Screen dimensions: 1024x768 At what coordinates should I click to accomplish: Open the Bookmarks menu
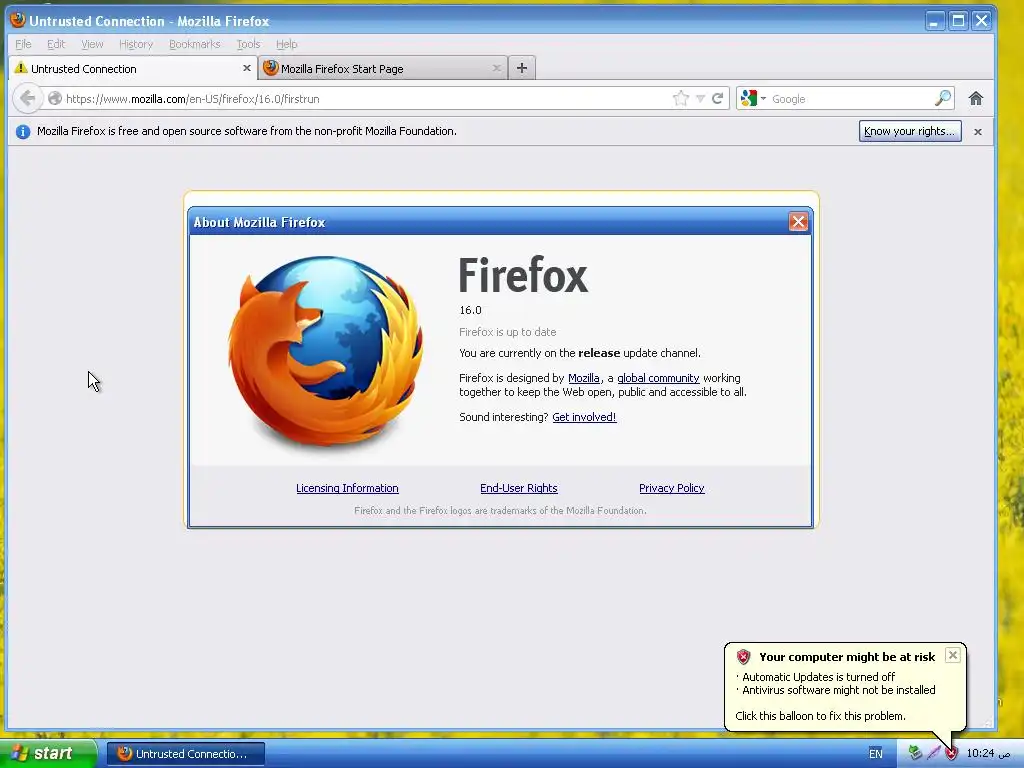pos(195,44)
